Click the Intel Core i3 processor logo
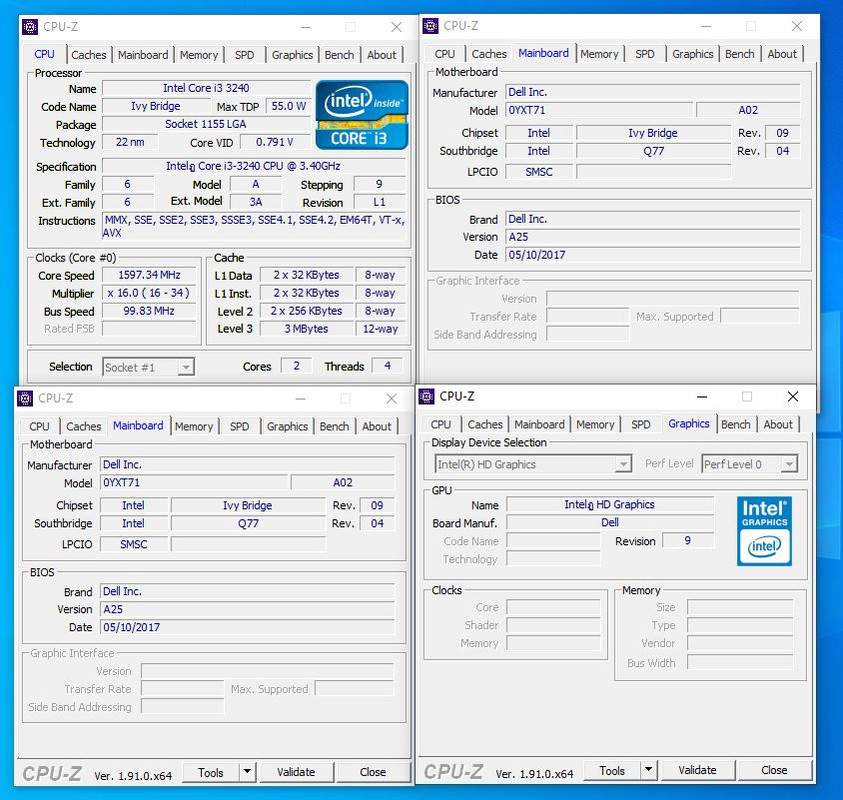 tap(362, 115)
